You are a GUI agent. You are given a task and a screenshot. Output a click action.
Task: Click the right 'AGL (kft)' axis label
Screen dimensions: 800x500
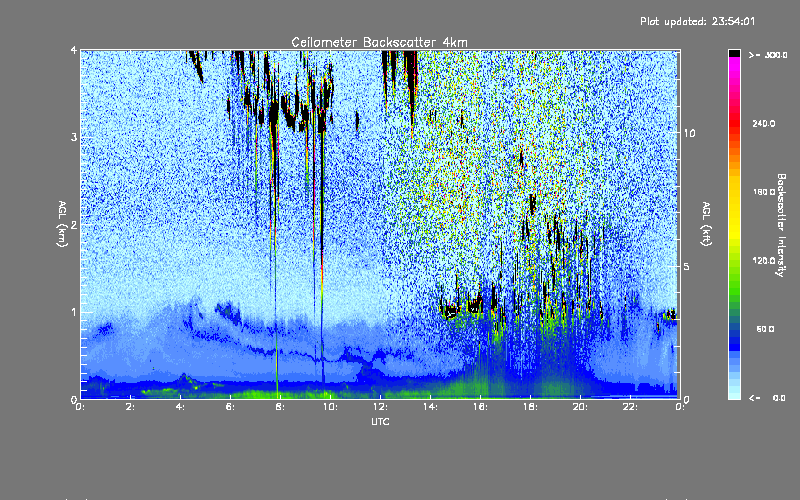pos(707,223)
